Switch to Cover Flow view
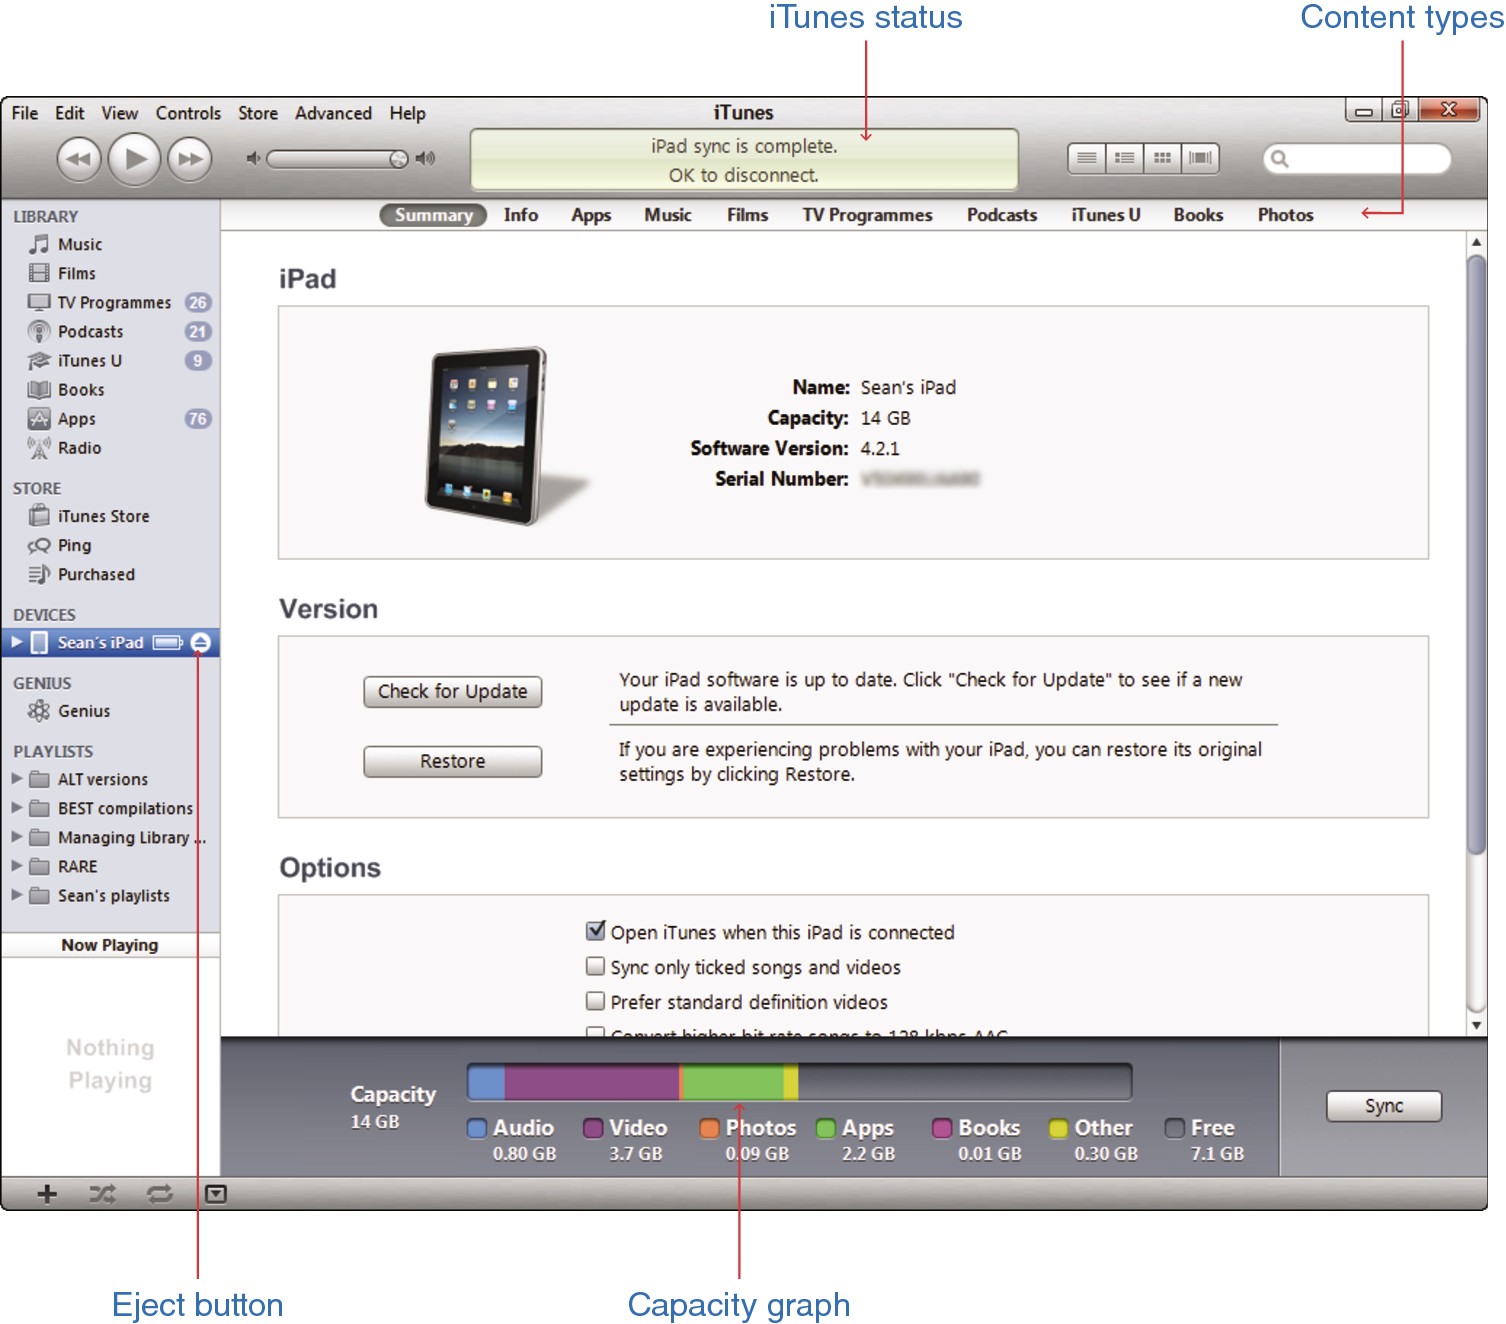Image resolution: width=1506 pixels, height=1324 pixels. pos(1200,158)
